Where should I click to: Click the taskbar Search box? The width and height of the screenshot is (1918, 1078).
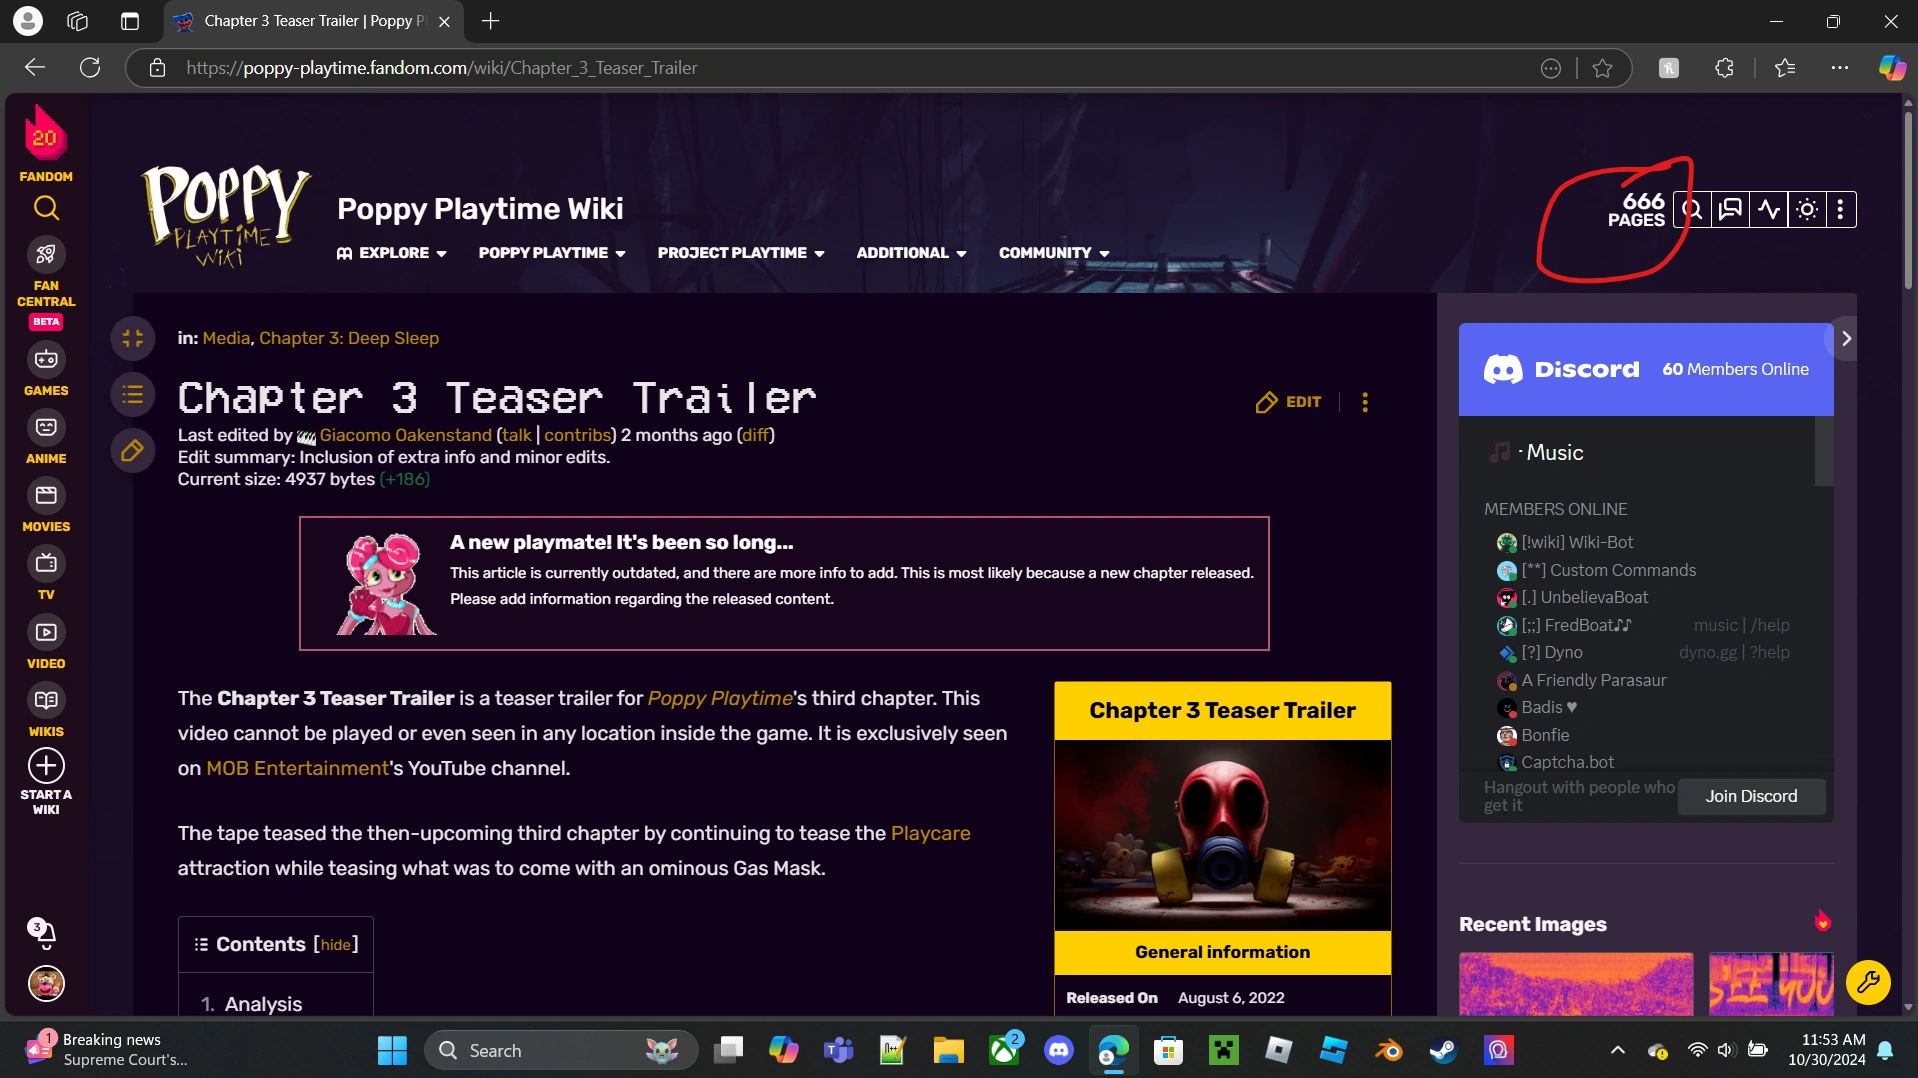tap(561, 1050)
